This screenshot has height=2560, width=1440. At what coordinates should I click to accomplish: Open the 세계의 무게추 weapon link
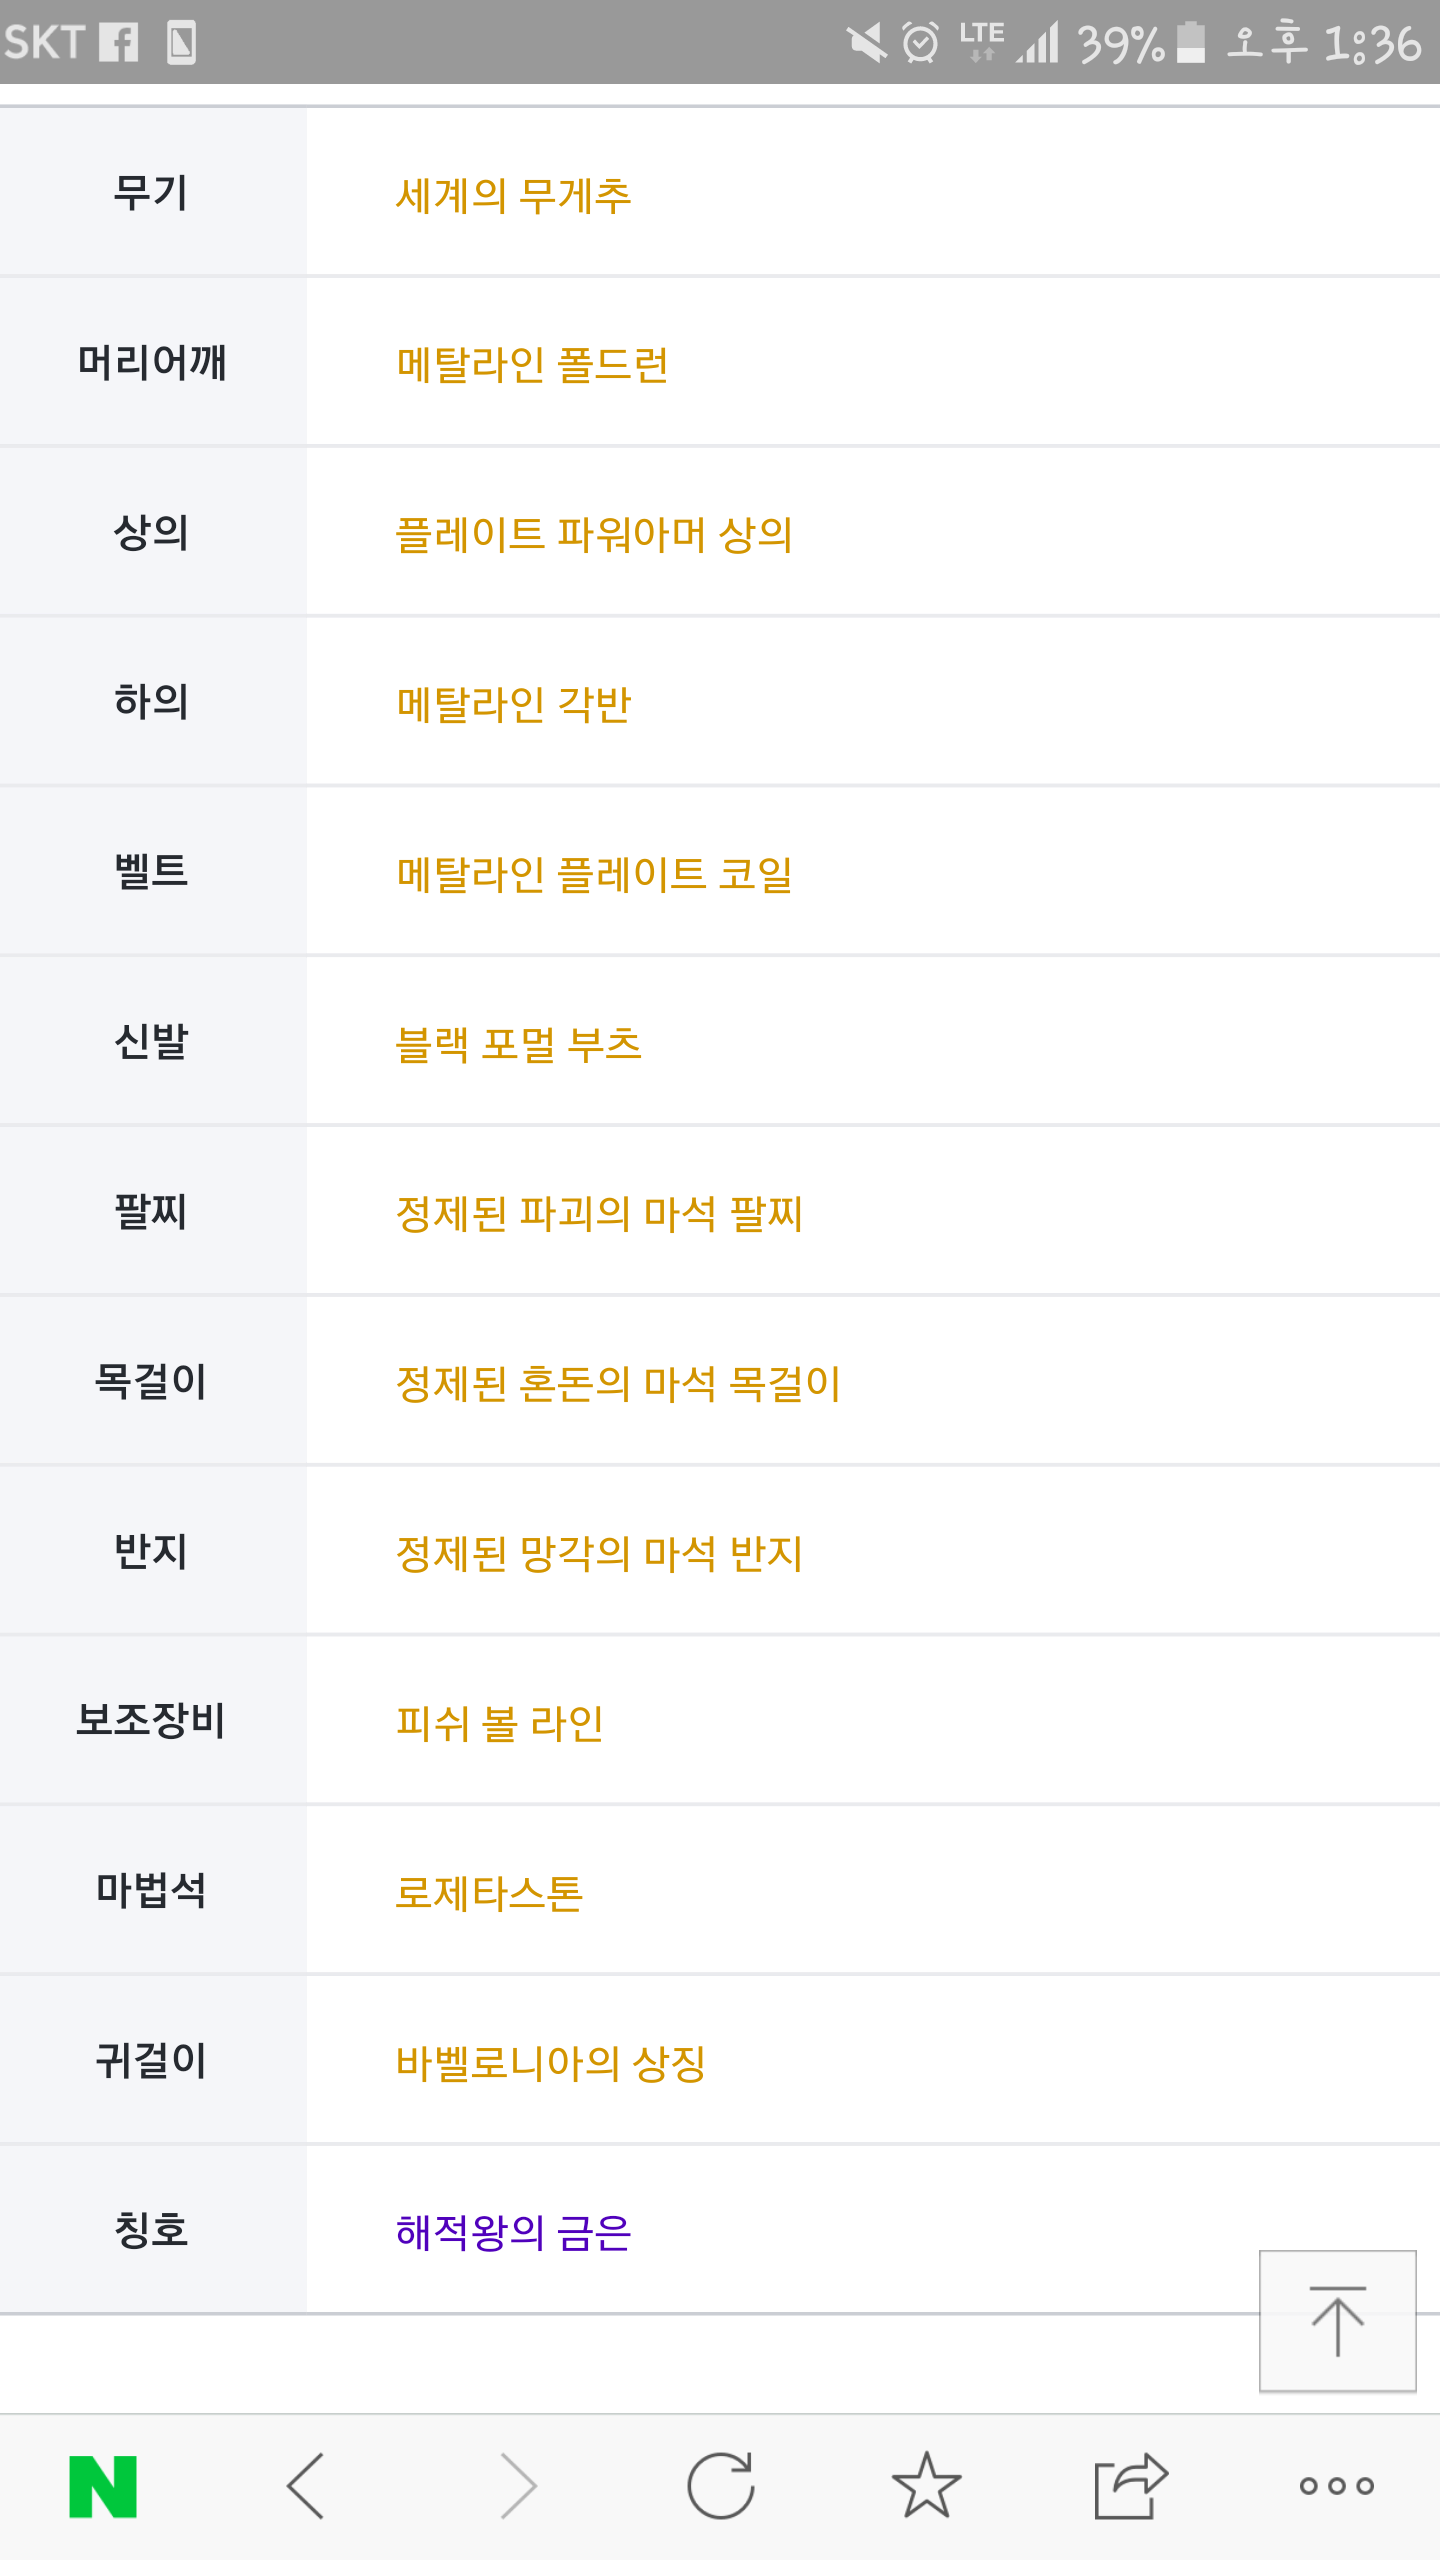514,195
